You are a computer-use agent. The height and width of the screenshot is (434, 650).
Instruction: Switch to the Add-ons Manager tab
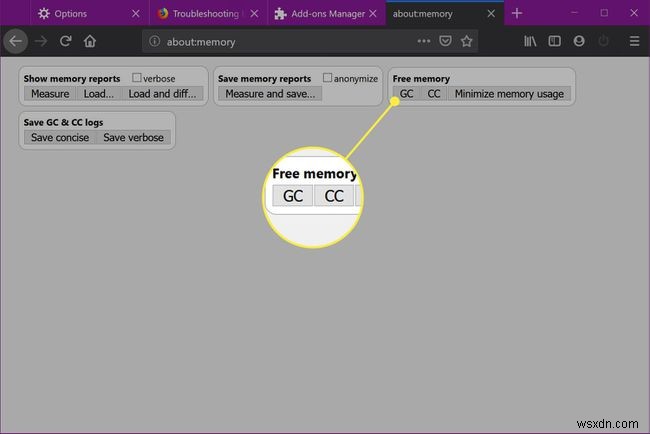click(x=327, y=14)
